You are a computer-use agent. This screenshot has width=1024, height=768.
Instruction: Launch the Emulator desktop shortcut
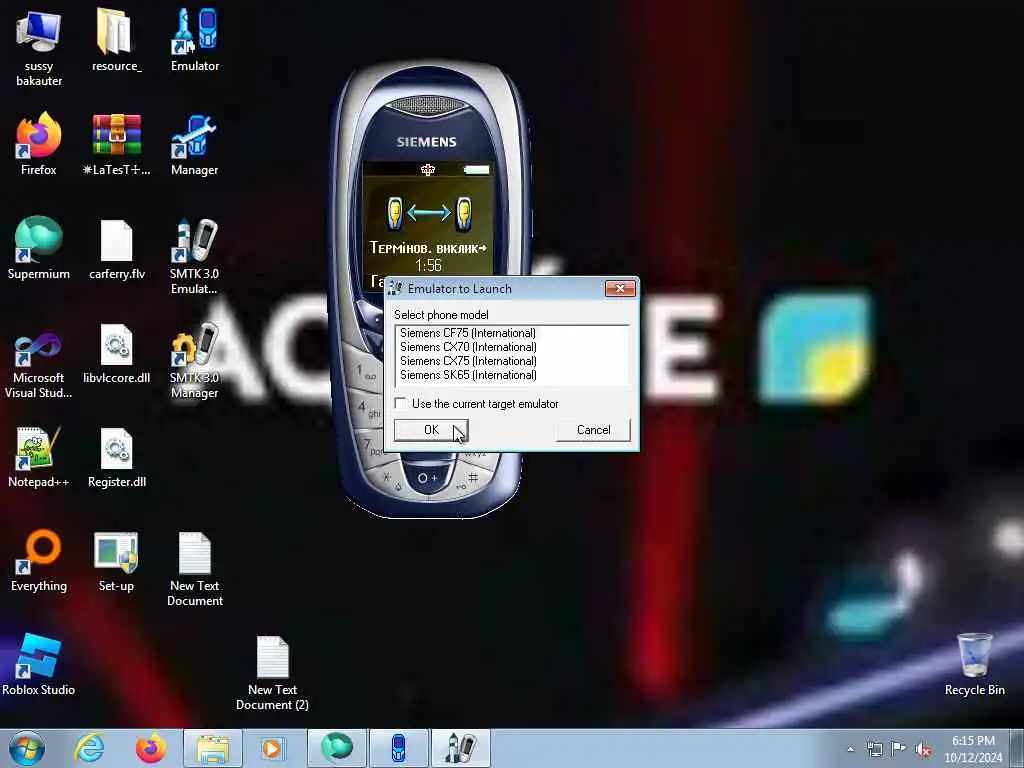[x=195, y=40]
